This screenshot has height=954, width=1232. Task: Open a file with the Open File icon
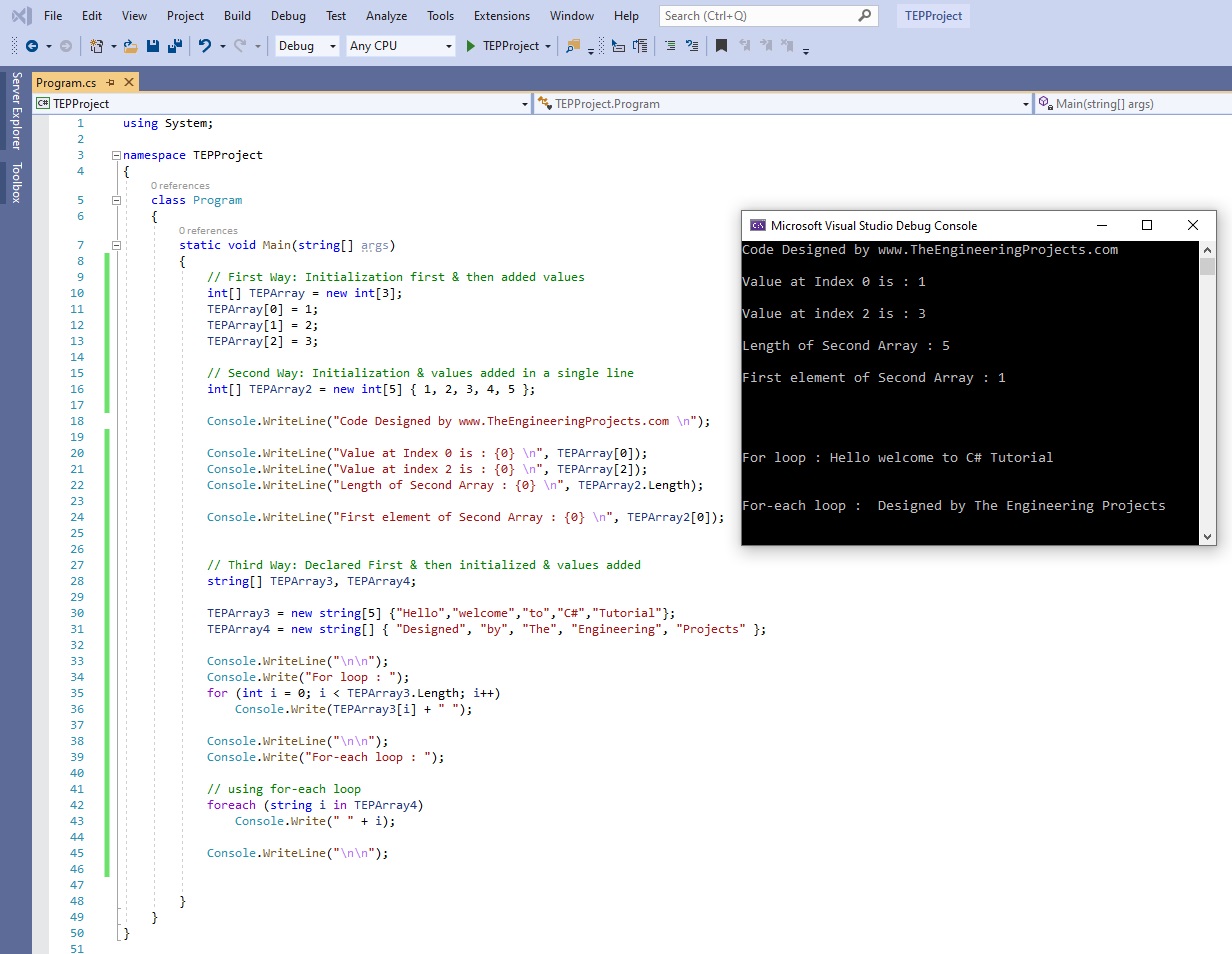(x=129, y=46)
